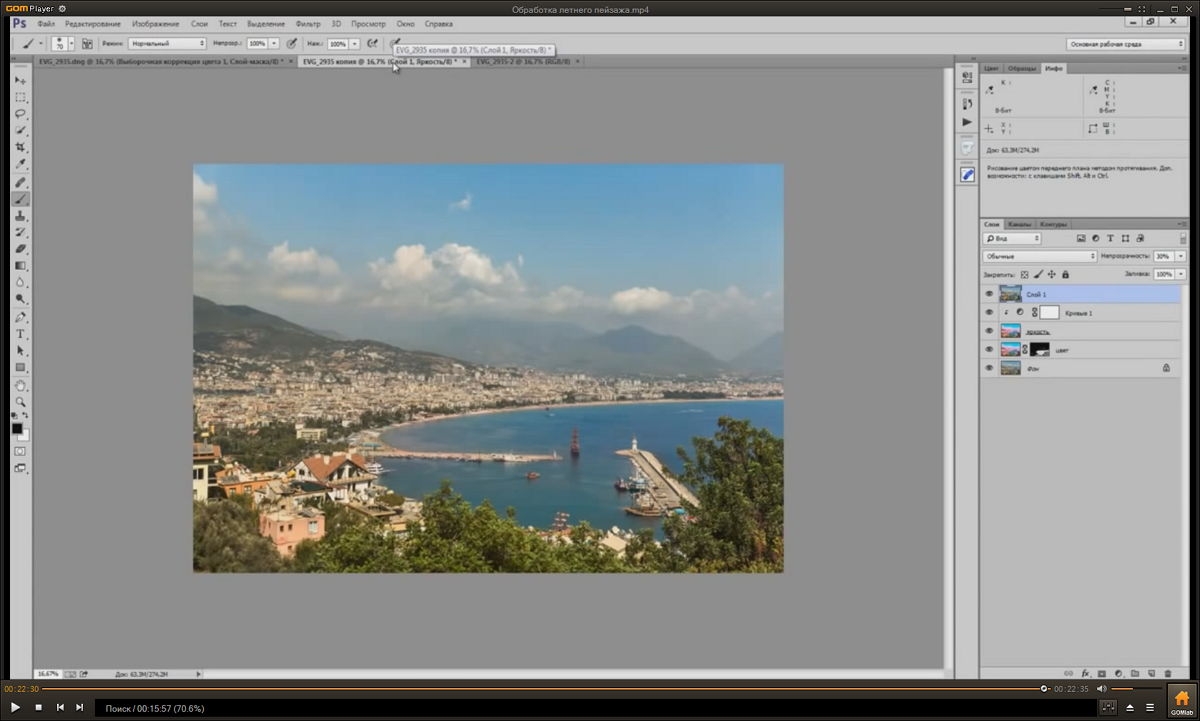Toggle pressure for opacity icon
This screenshot has height=721, width=1200.
[x=292, y=44]
